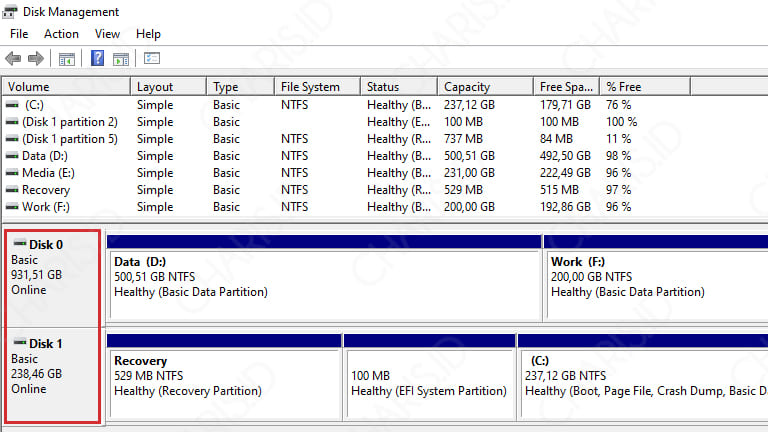Click the 238,46 GB size under Disk 1
The width and height of the screenshot is (768, 432).
37,374
